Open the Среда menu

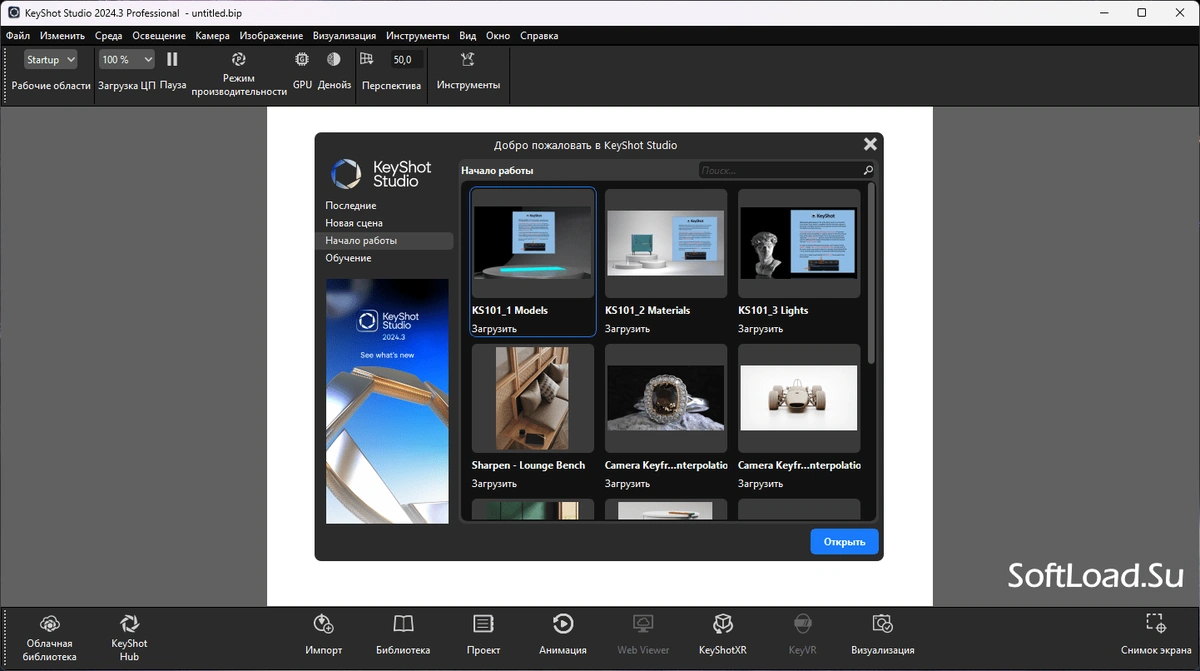tap(109, 36)
